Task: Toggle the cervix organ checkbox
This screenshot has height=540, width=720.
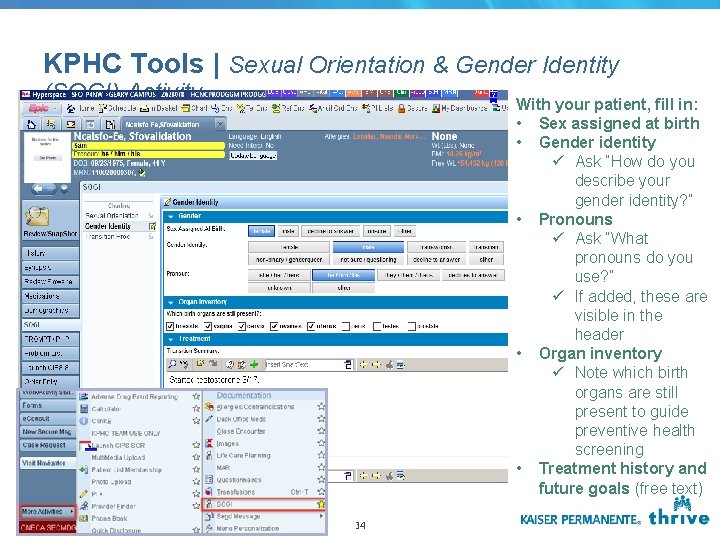Action: pyautogui.click(x=242, y=326)
